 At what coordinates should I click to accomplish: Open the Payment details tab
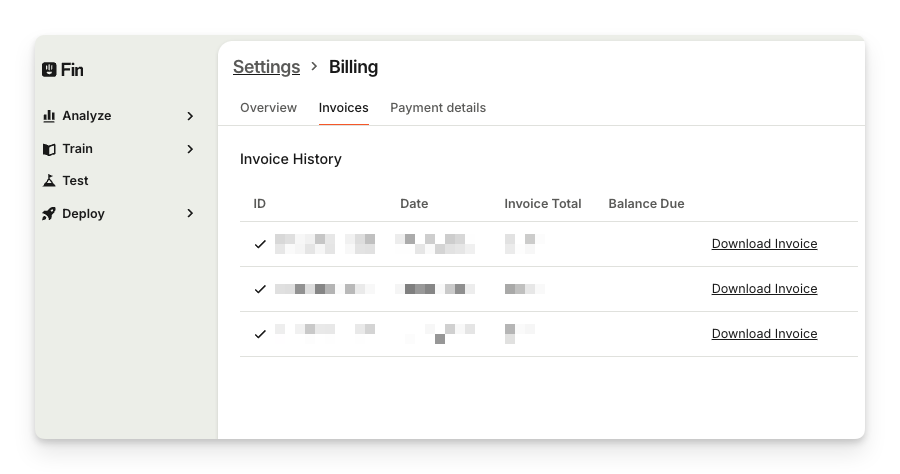pos(438,108)
